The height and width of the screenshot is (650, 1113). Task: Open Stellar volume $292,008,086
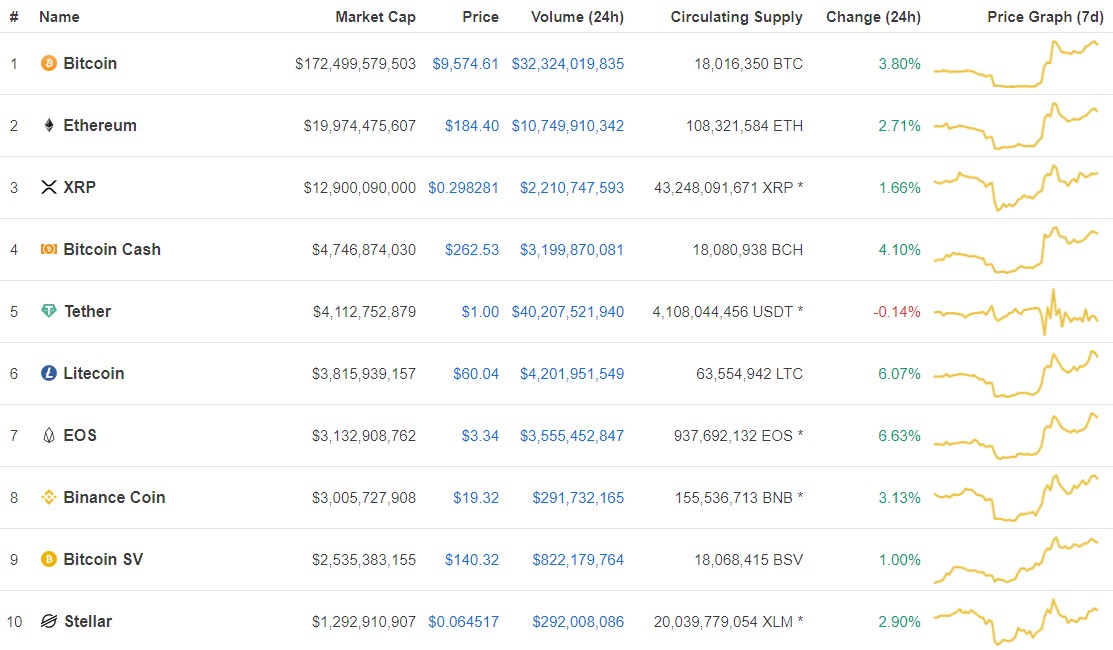(579, 622)
